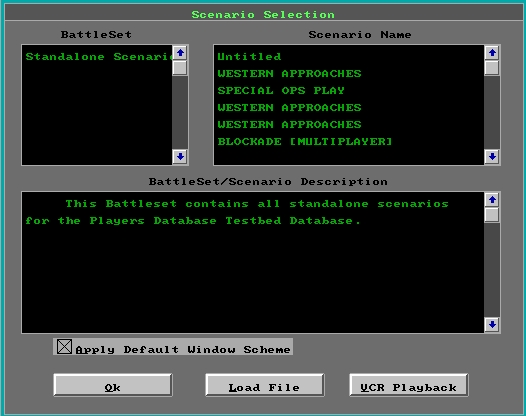Click the battleset description text
The image size is (526, 416).
pos(237,212)
